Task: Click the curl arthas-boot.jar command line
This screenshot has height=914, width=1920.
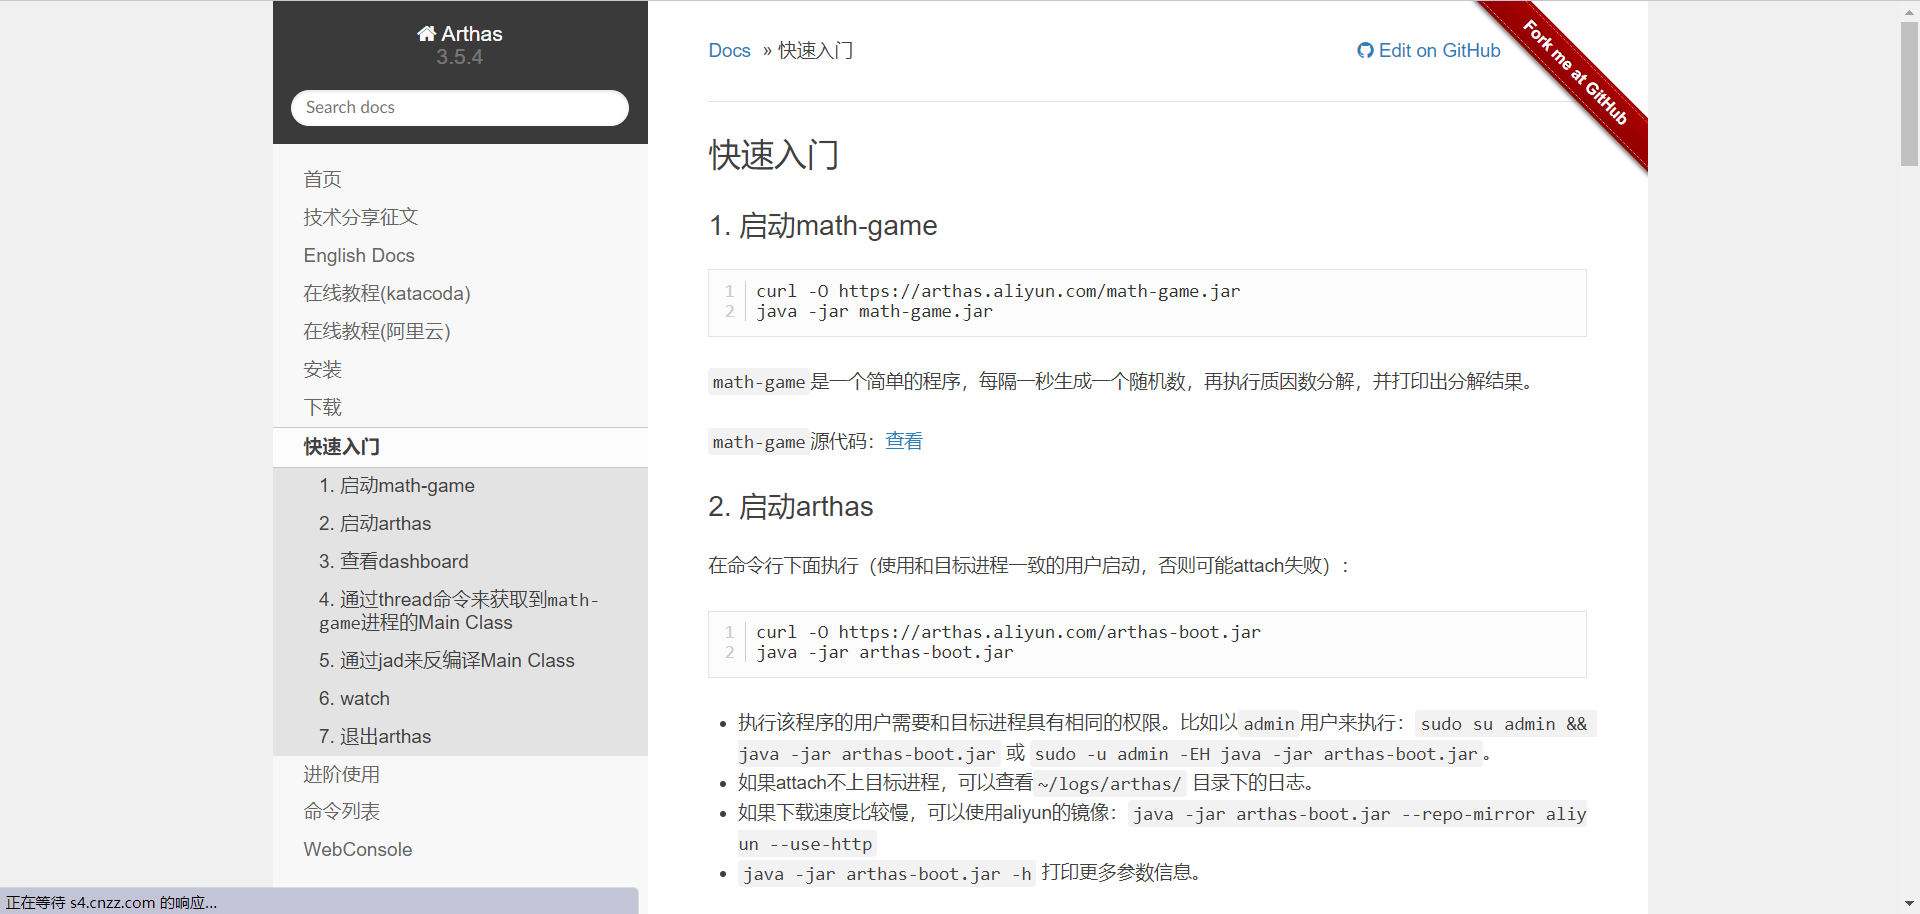Action: [x=1008, y=632]
